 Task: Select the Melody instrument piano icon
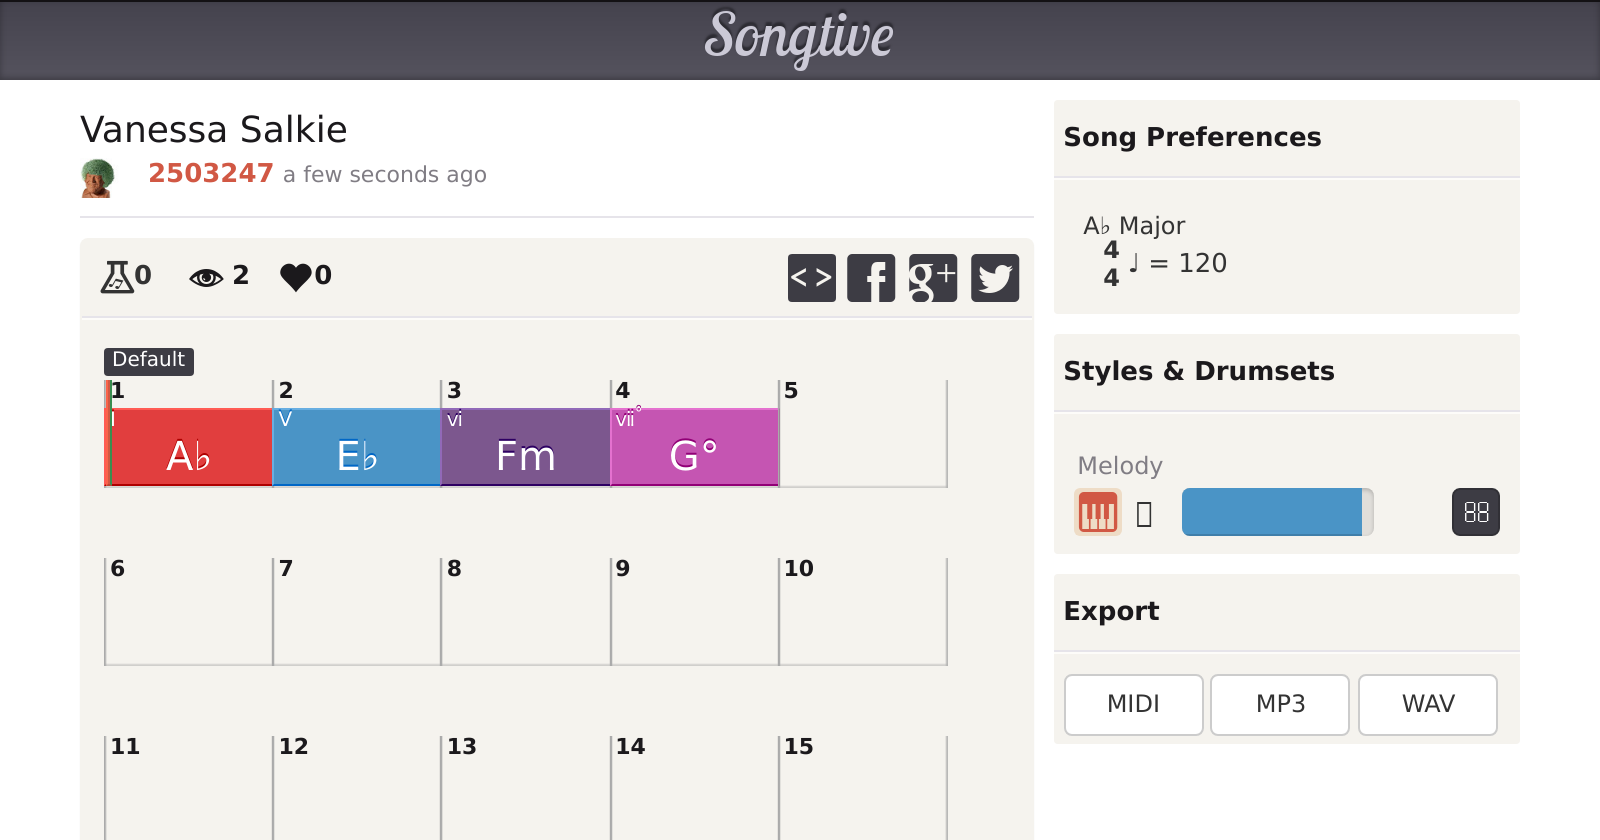(1097, 512)
